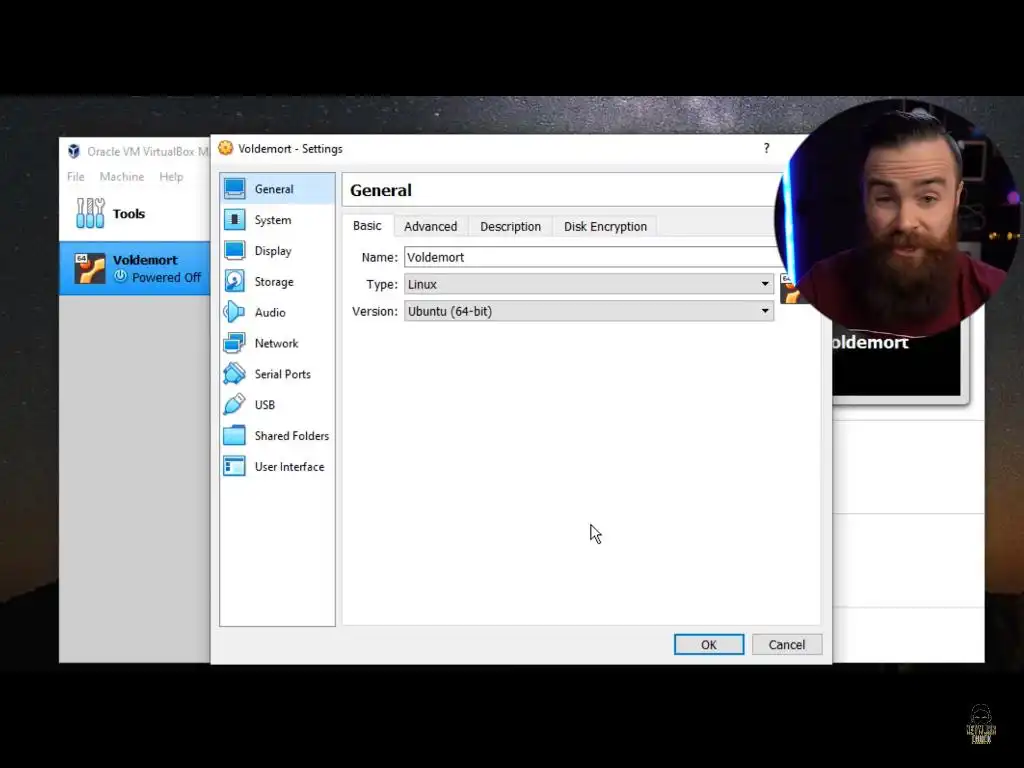Viewport: 1024px width, 768px height.
Task: Click the Tools wrench icon in VirtualBox Manager
Action: 90,214
